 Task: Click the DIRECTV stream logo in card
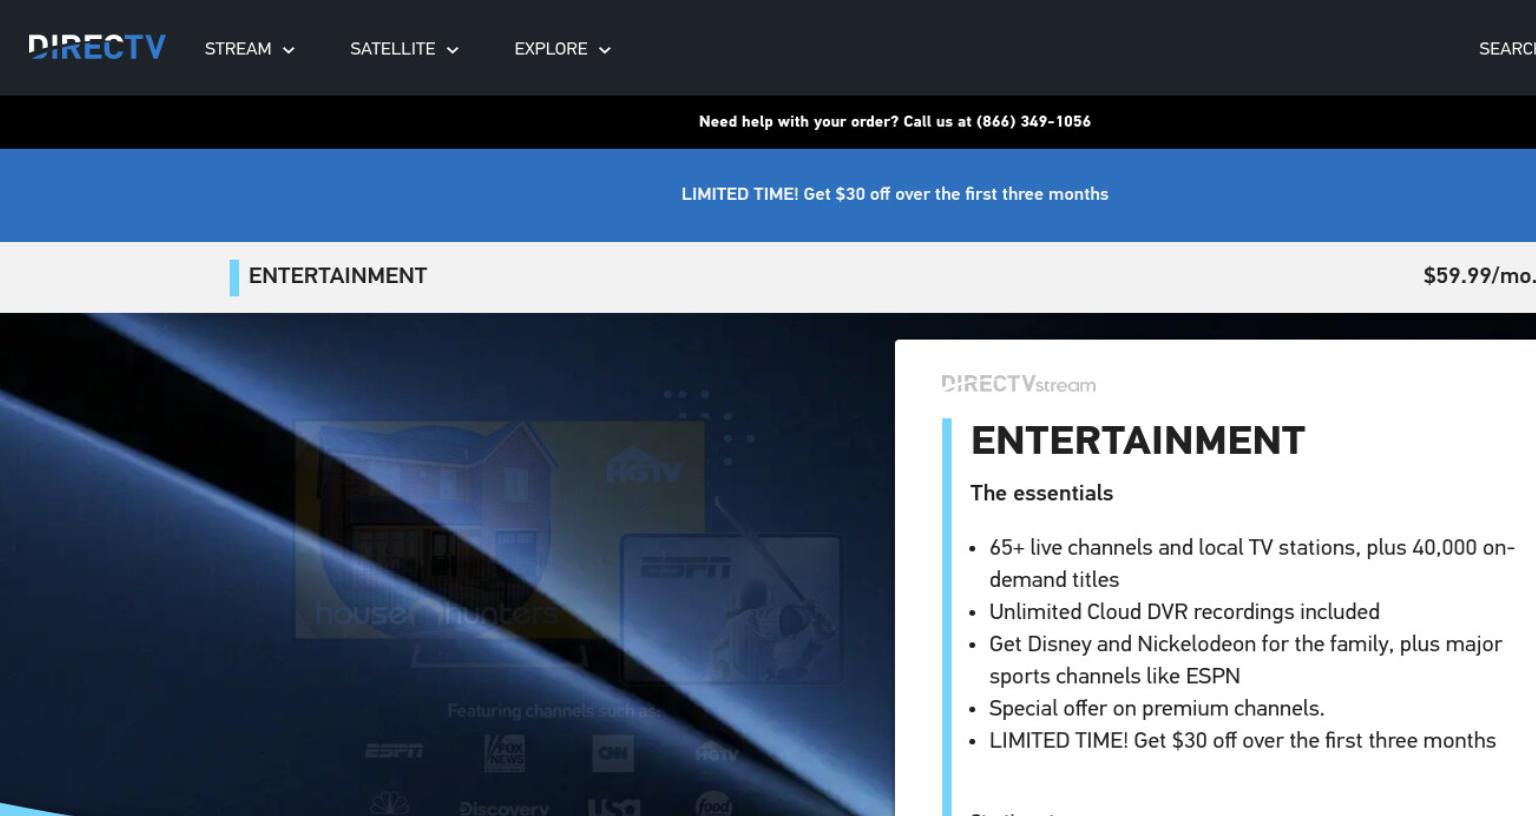1018,384
